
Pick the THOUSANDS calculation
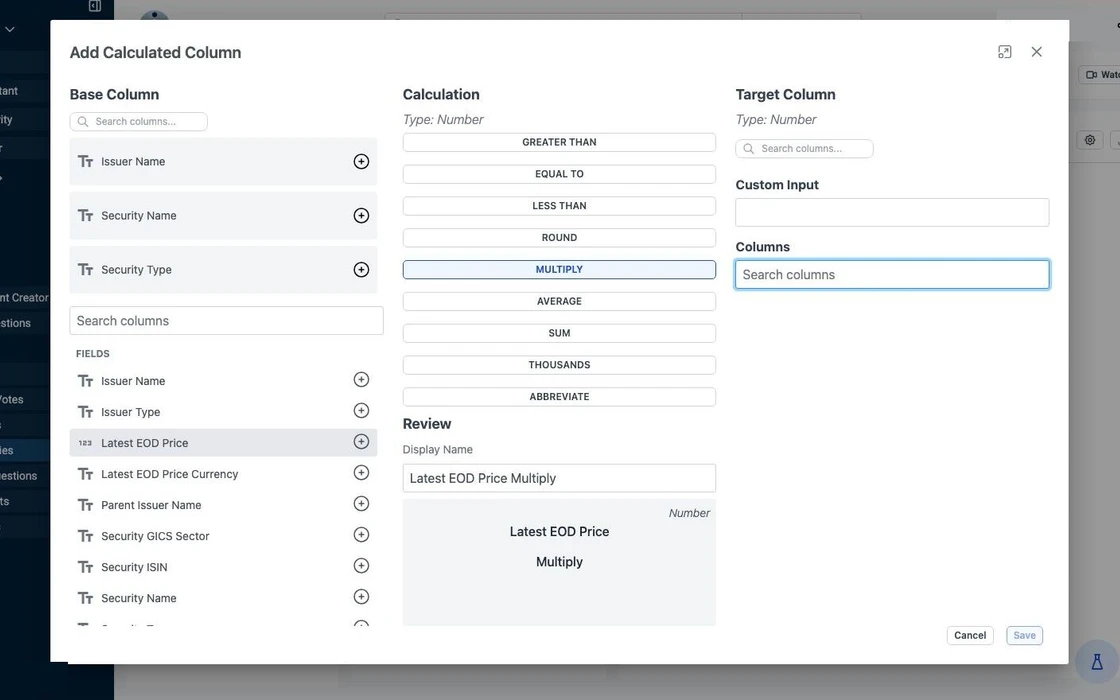(x=559, y=365)
